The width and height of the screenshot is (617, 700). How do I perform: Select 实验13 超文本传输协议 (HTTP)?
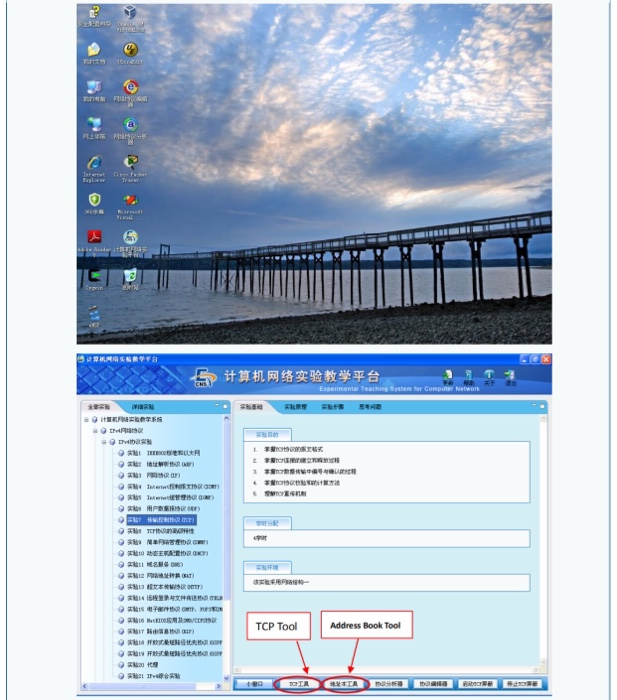coord(165,587)
